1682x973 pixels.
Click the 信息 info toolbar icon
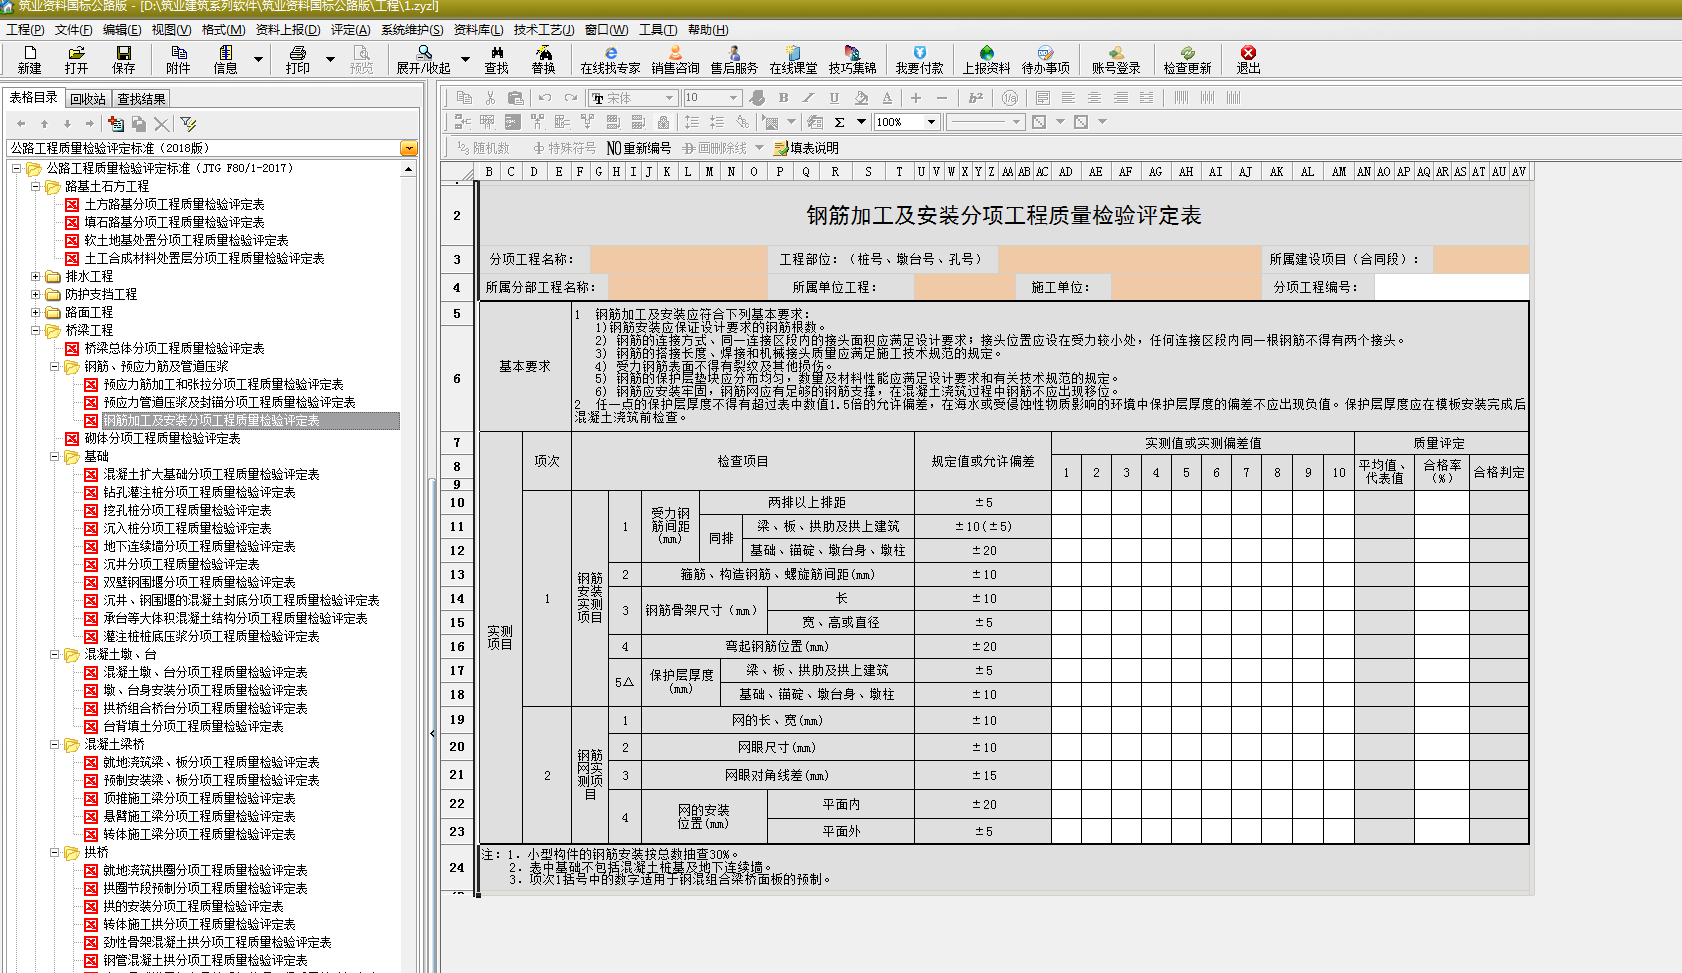[225, 60]
